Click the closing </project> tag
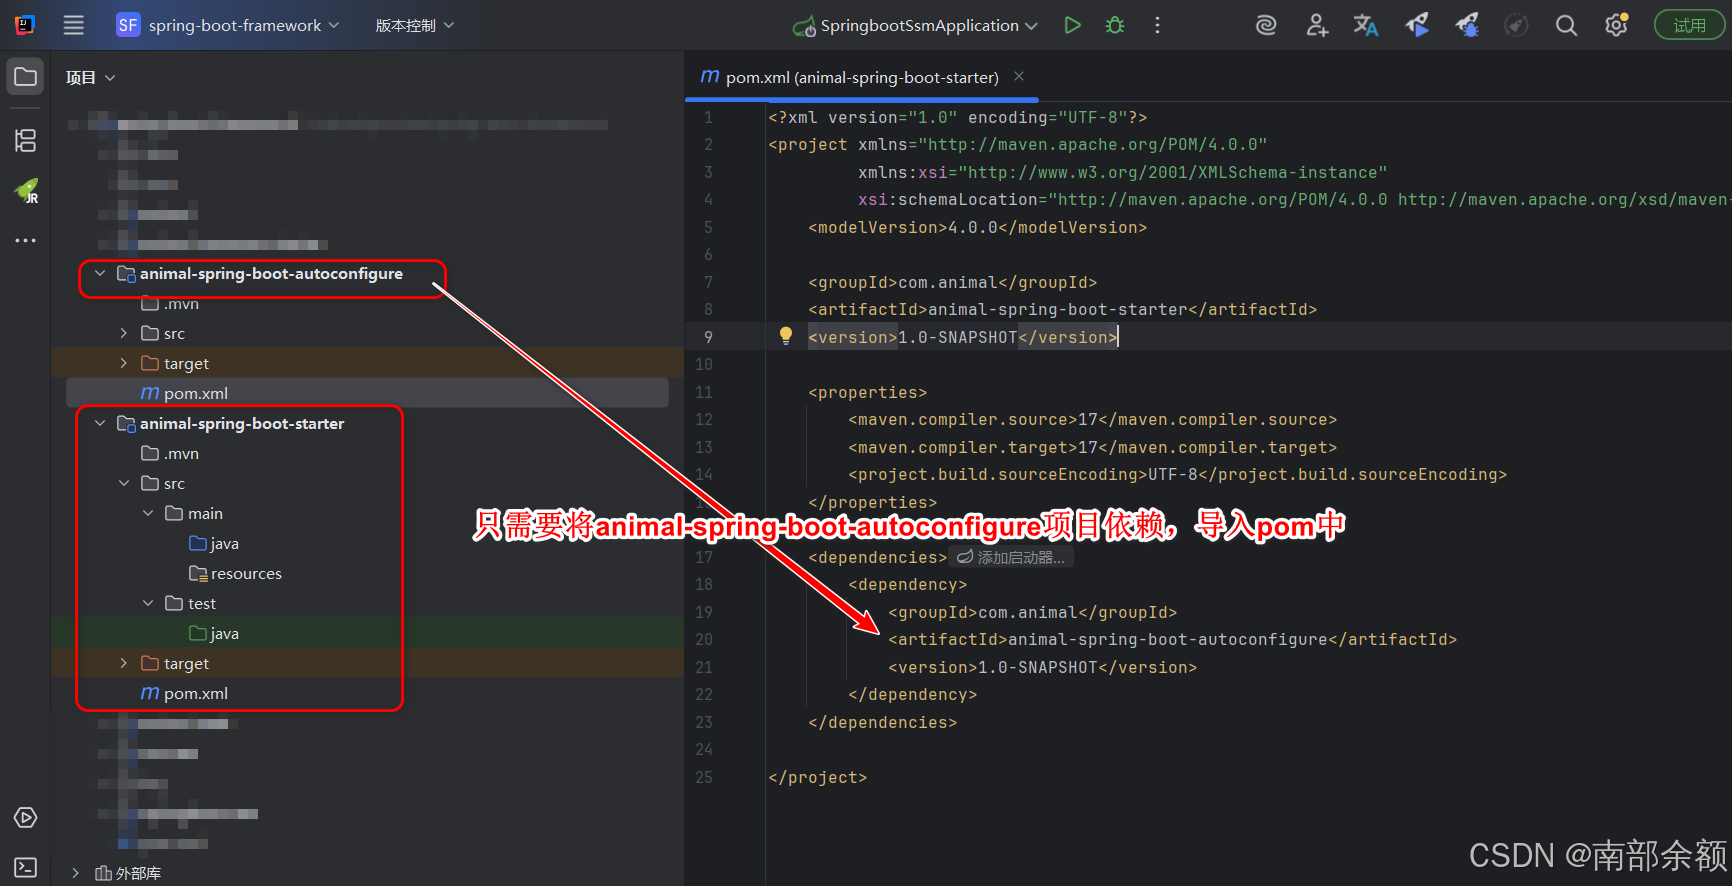Viewport: 1732px width, 886px height. tap(818, 777)
